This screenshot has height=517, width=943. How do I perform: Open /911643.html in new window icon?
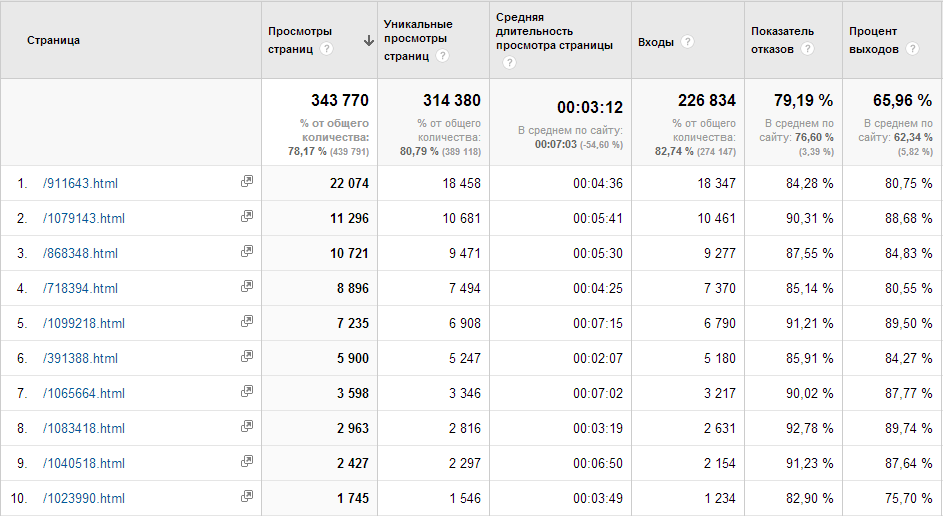[247, 182]
